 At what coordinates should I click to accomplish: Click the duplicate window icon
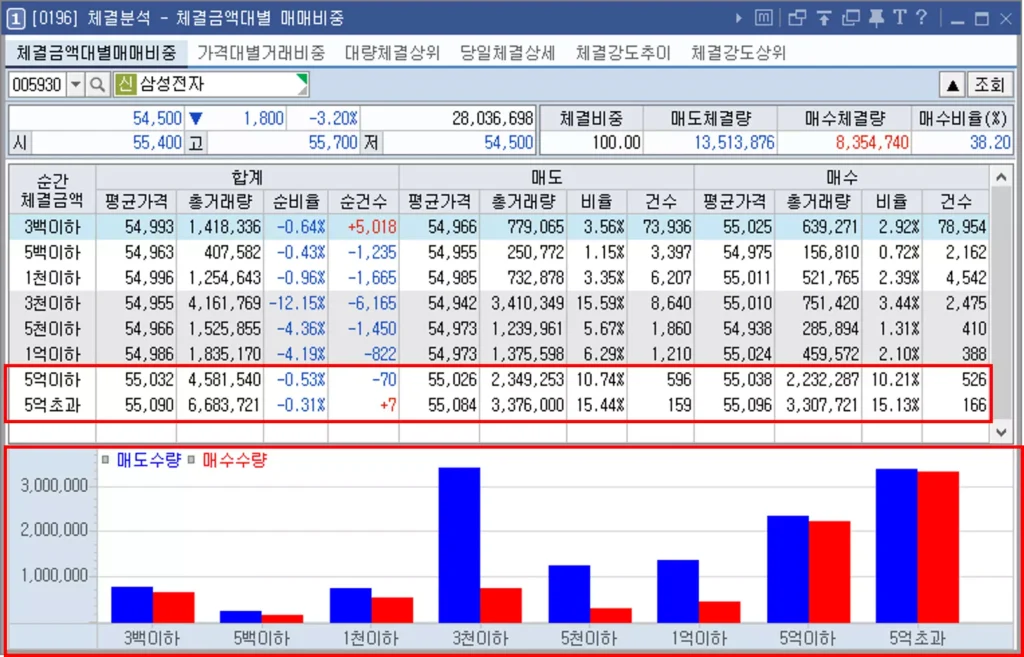tap(850, 18)
